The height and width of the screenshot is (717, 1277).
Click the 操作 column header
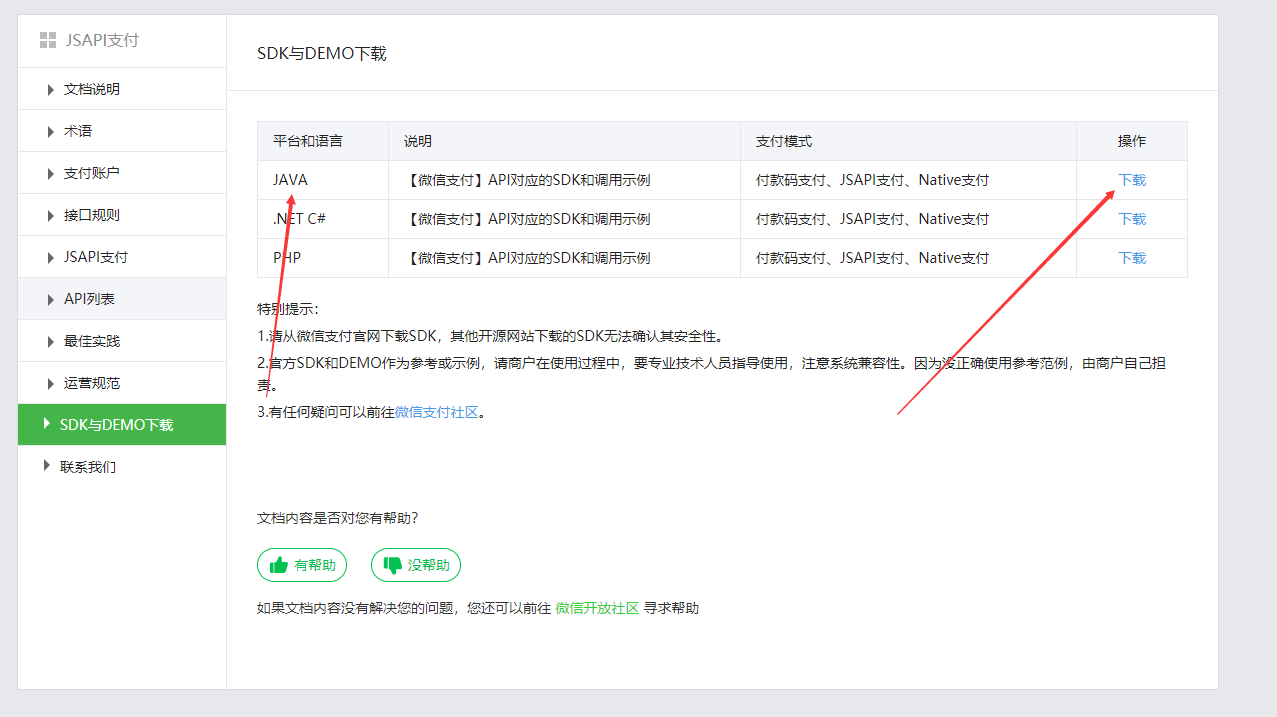tap(1132, 141)
